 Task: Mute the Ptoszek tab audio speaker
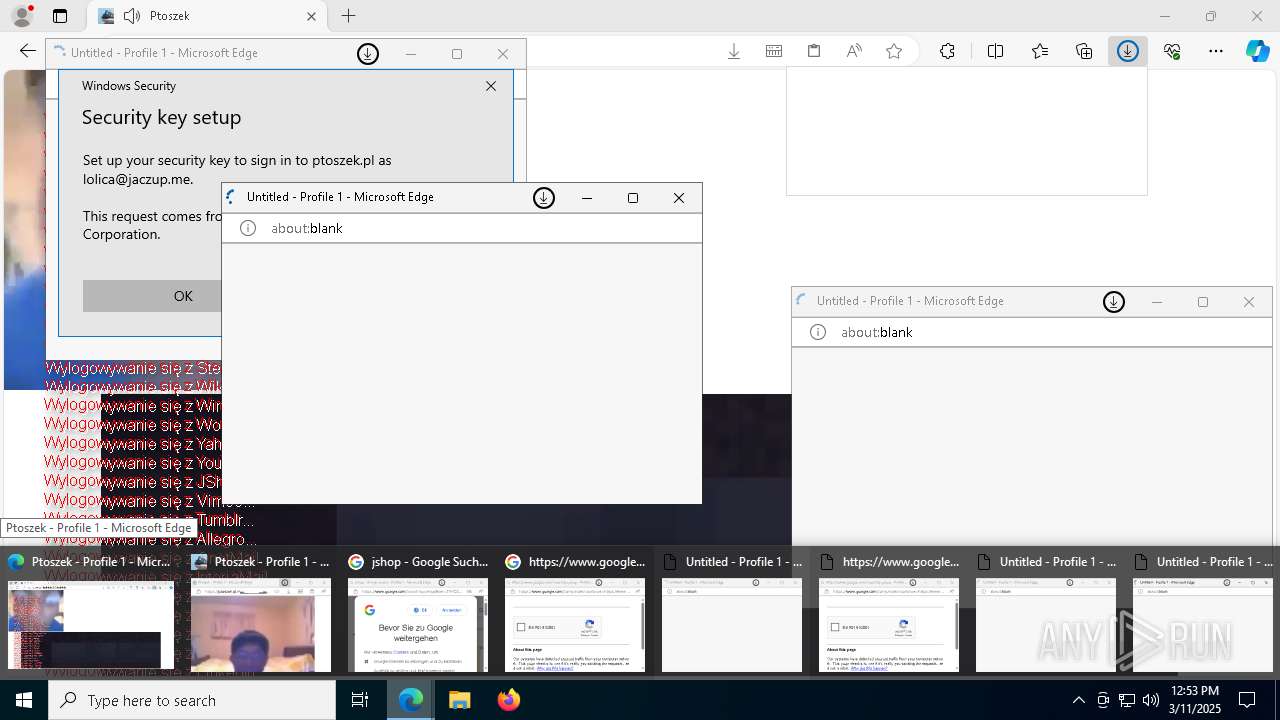click(x=131, y=16)
